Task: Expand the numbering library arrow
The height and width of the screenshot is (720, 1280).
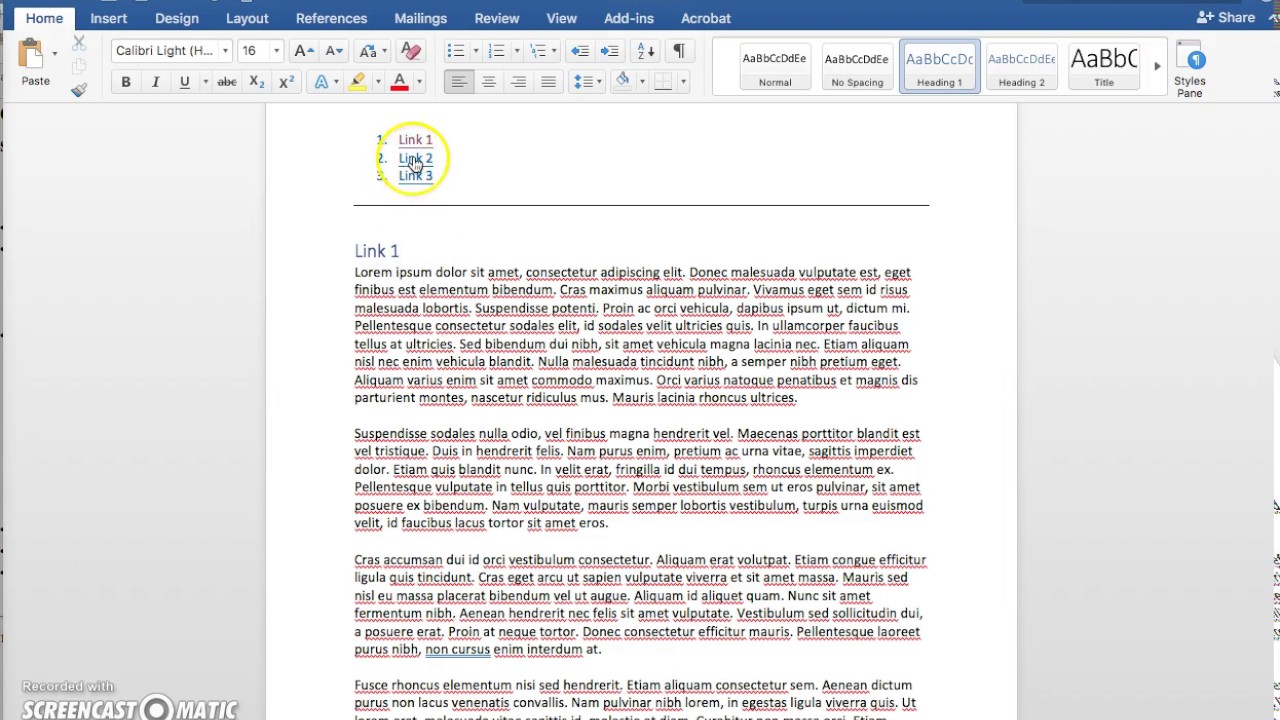Action: [x=516, y=51]
